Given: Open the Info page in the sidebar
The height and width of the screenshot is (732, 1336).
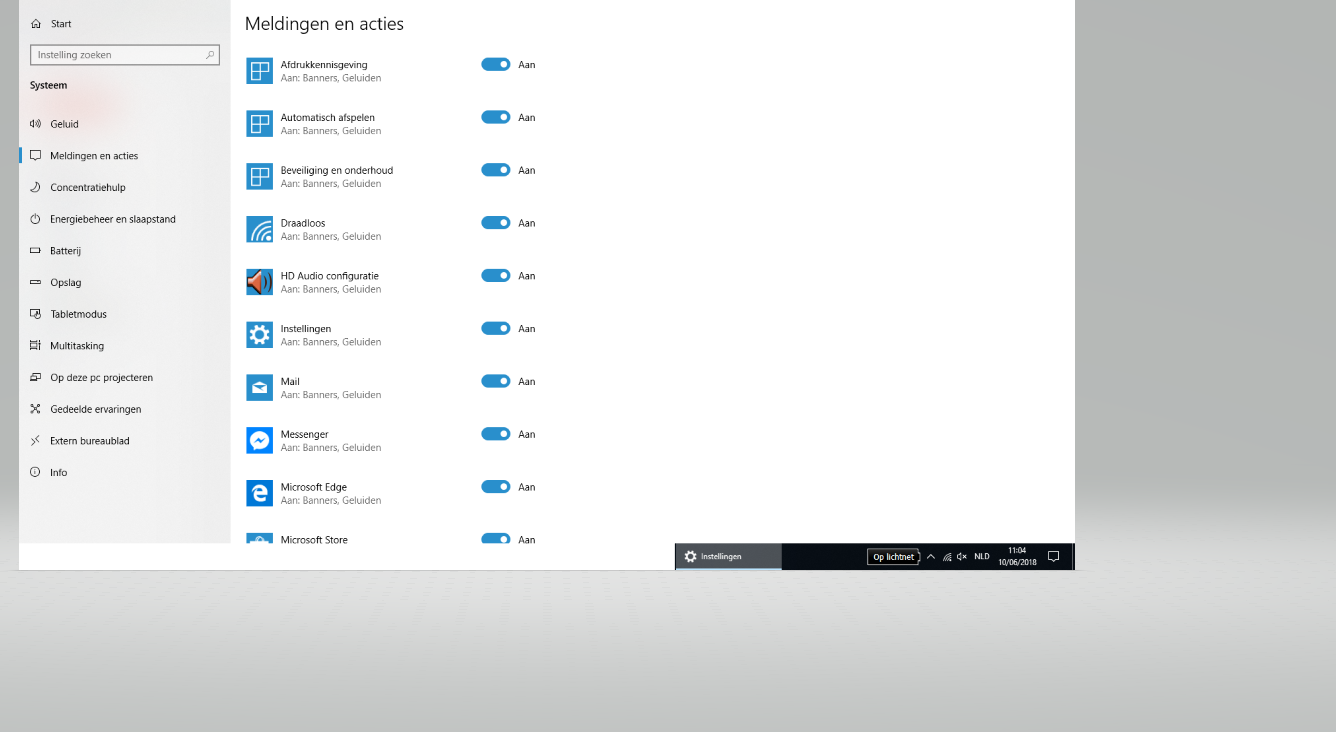Looking at the screenshot, I should click(124, 473).
